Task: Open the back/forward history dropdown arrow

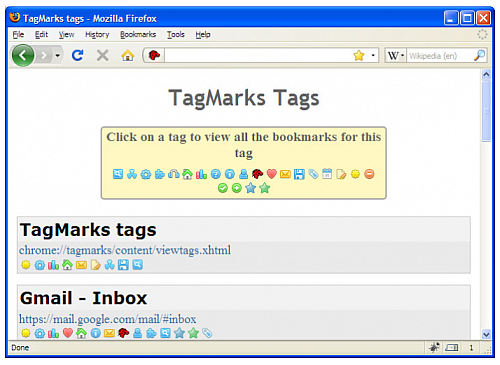Action: (58, 55)
